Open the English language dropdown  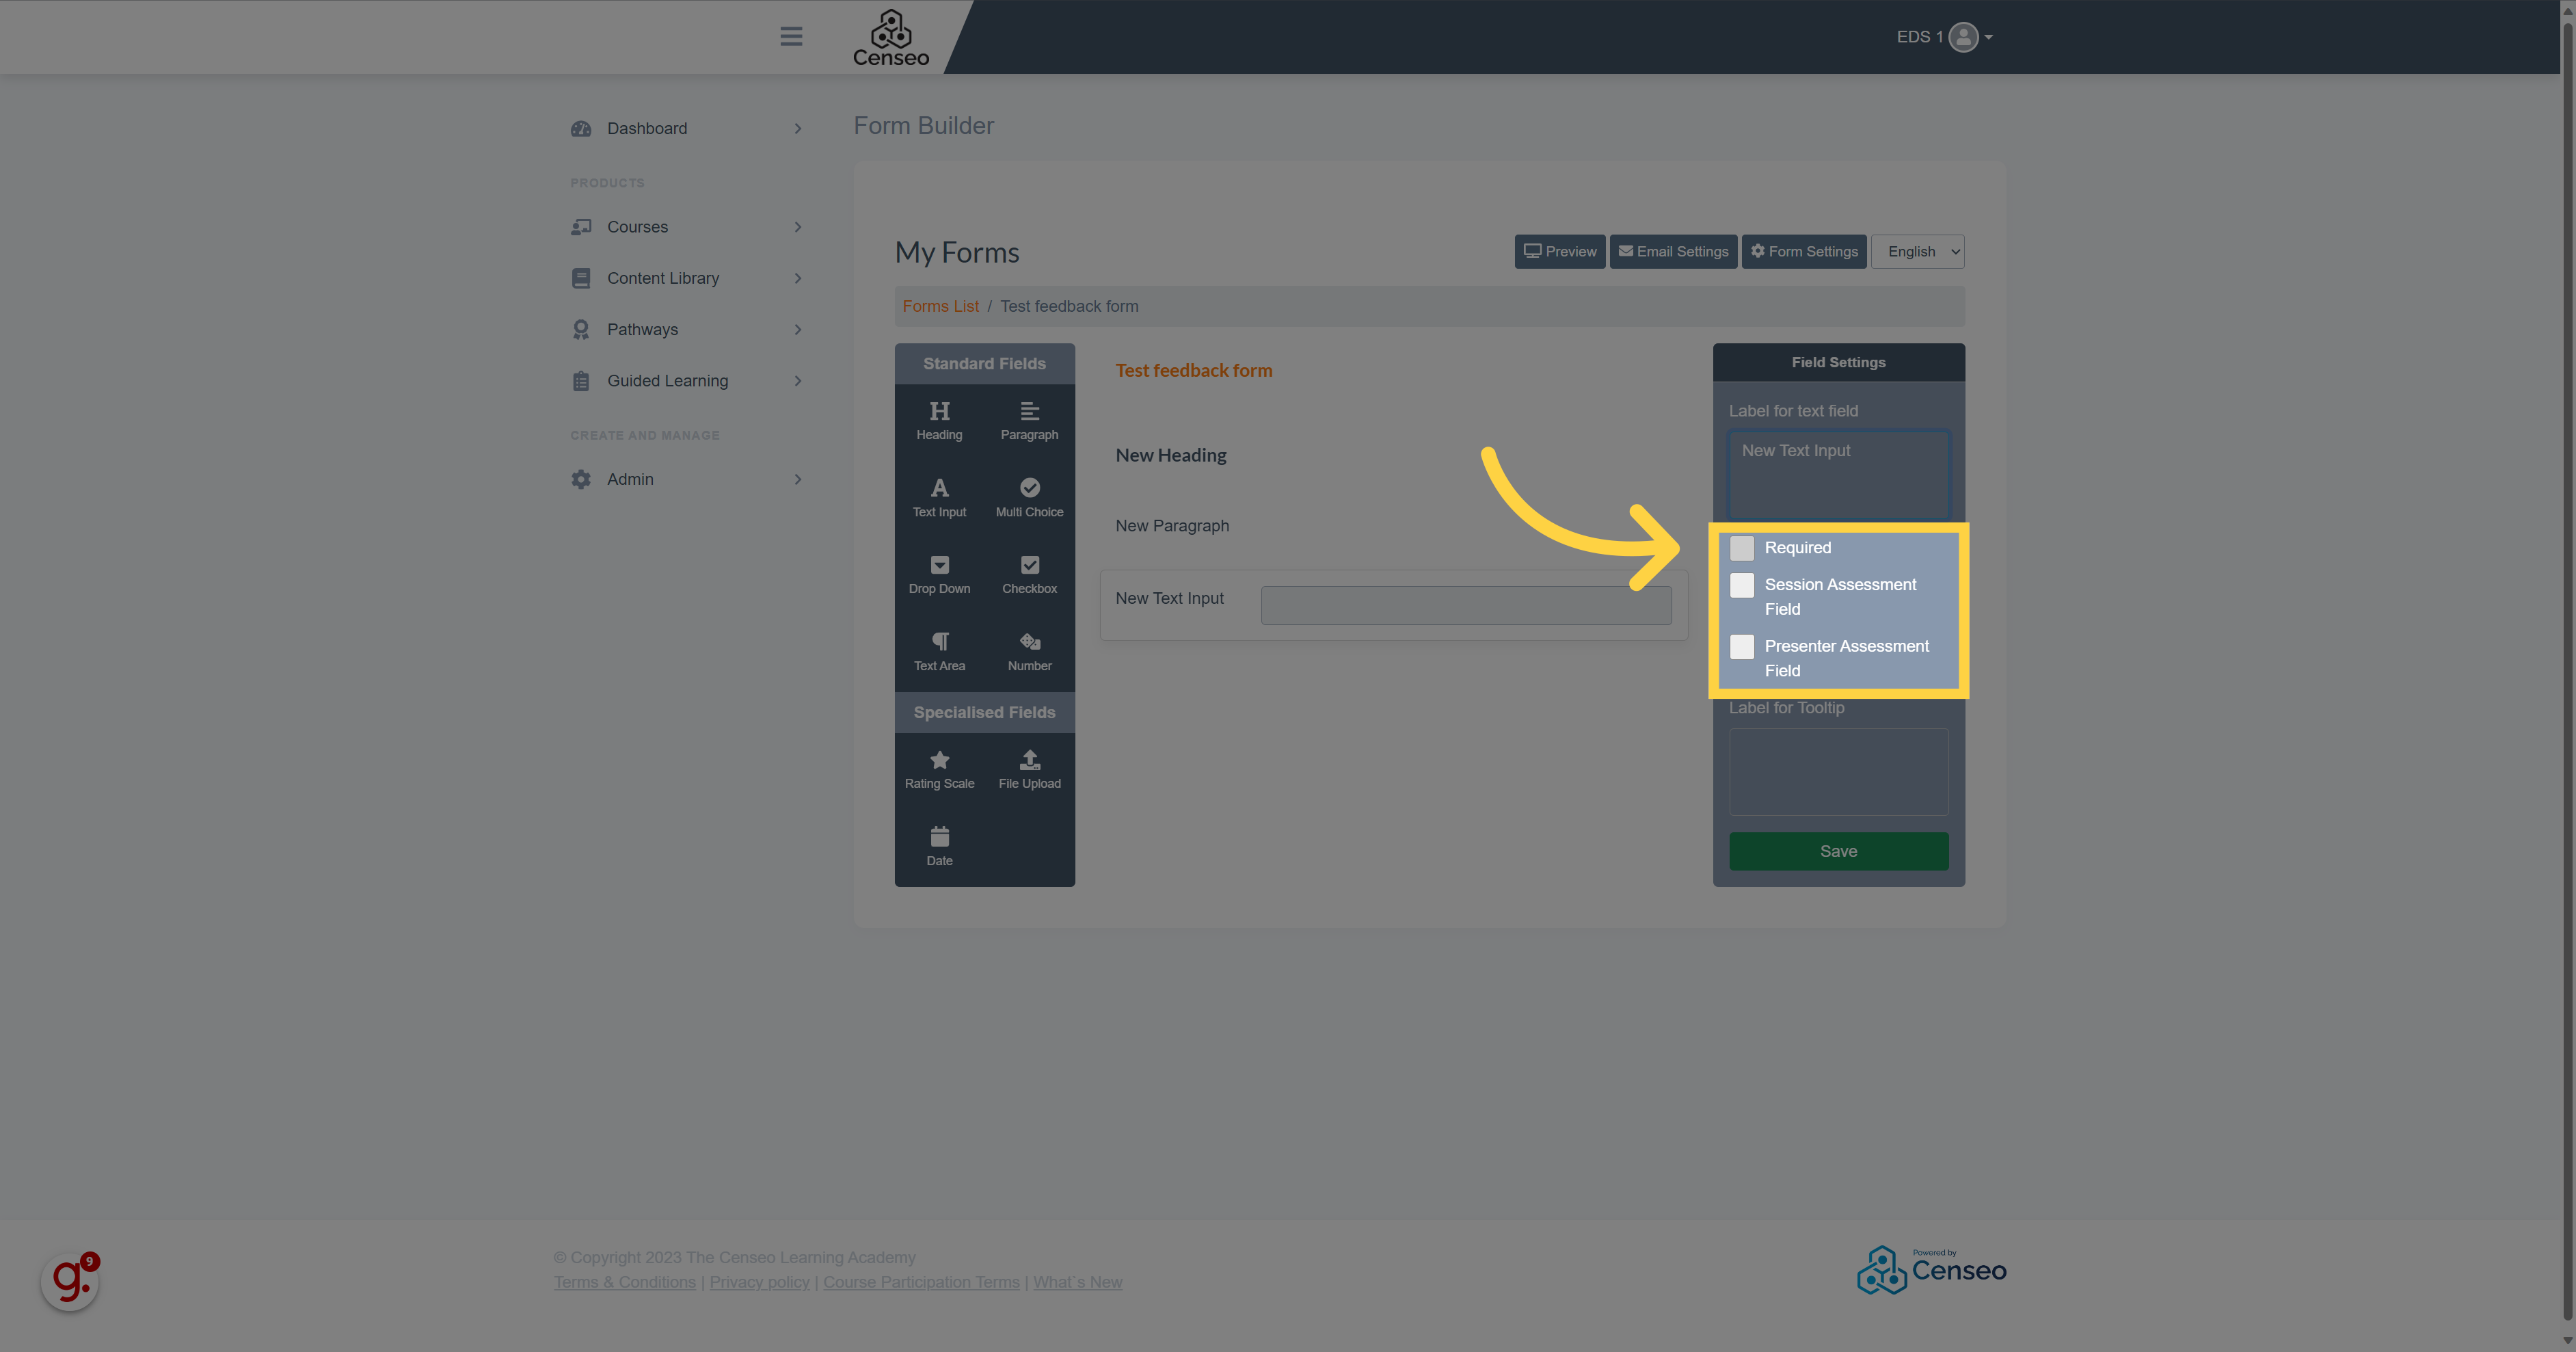point(1920,250)
